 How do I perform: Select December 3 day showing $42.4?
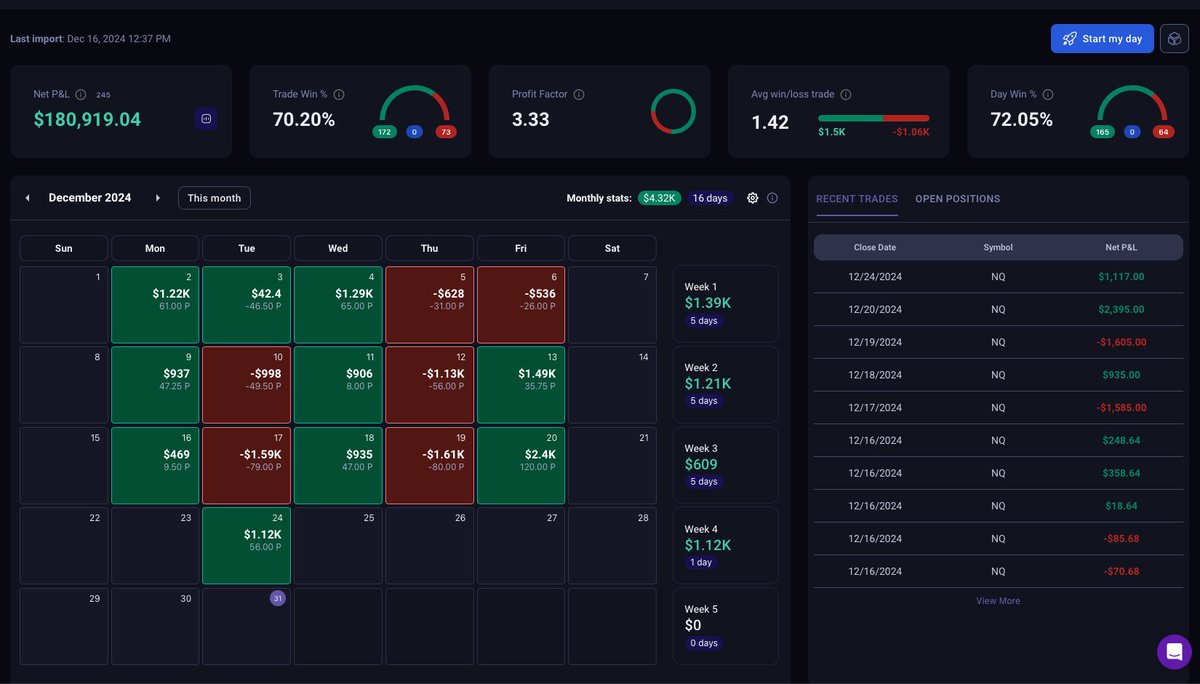(x=246, y=304)
